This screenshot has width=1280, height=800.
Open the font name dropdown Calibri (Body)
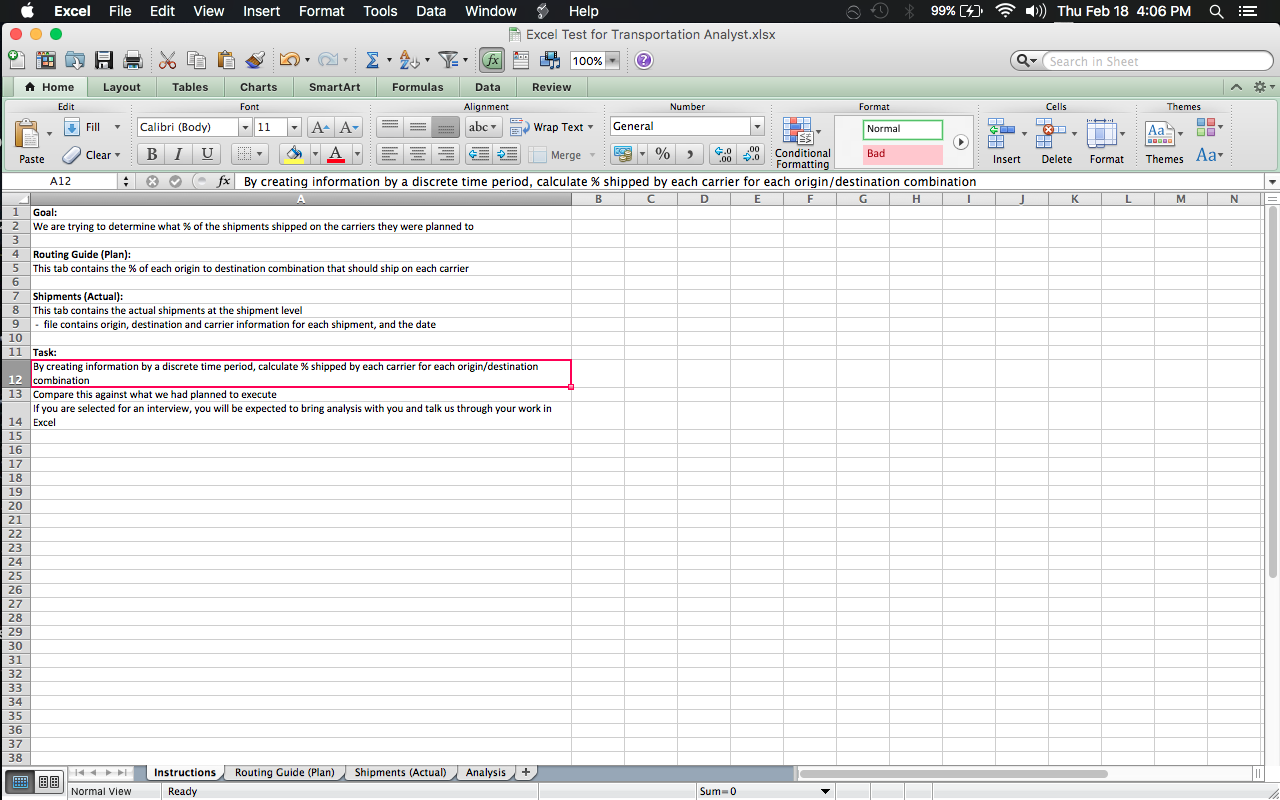click(x=245, y=127)
